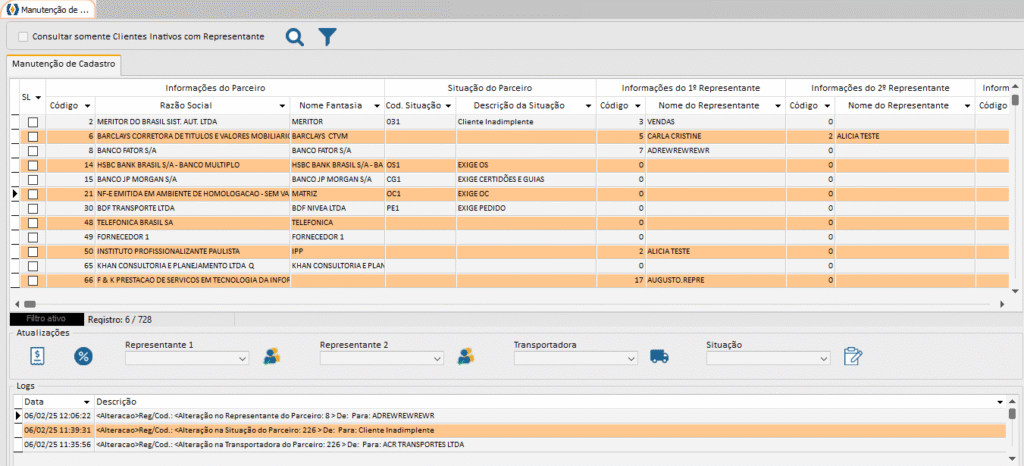
Task: Click the Registro: 6 / 728 counter
Action: click(120, 320)
